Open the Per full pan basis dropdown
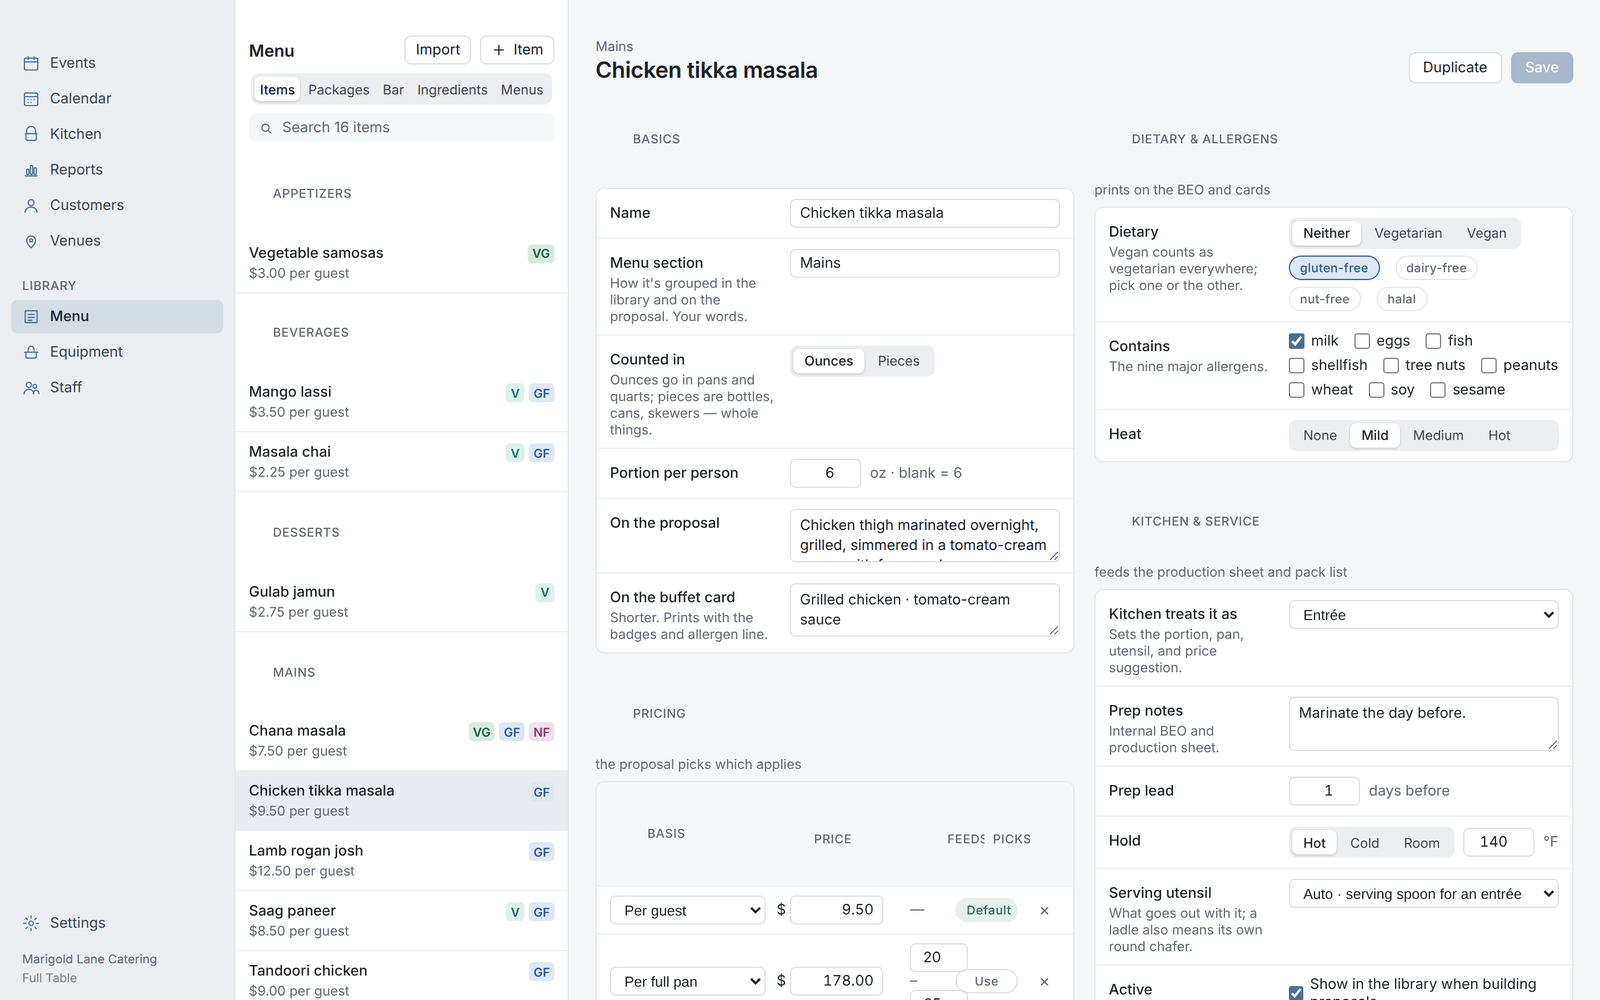This screenshot has height=1000, width=1600. point(688,981)
